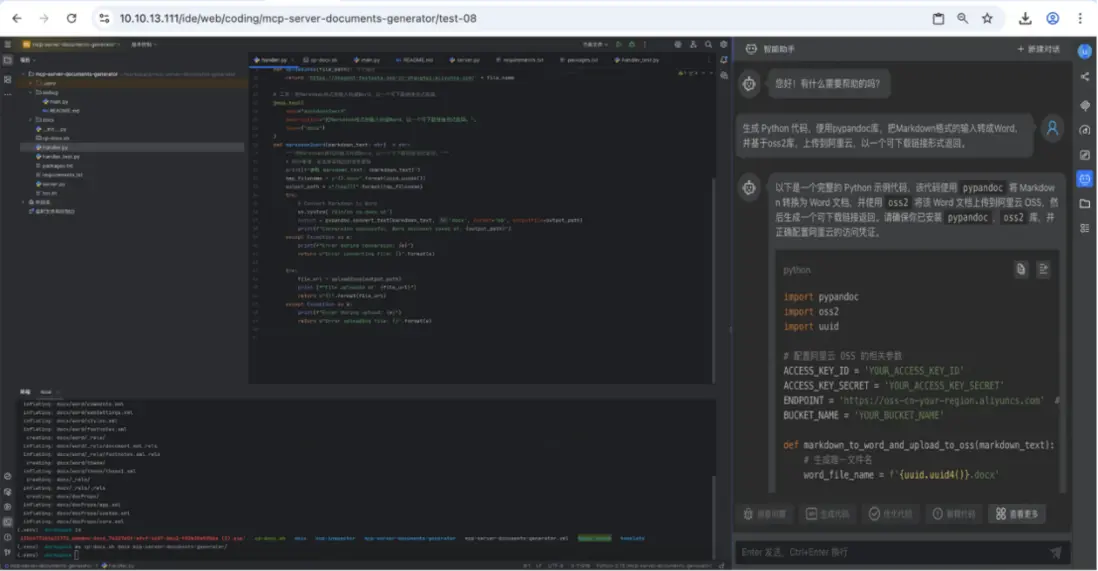Switch to the README.md editor tab
Viewport: 1098px width, 571px height.
[x=414, y=60]
